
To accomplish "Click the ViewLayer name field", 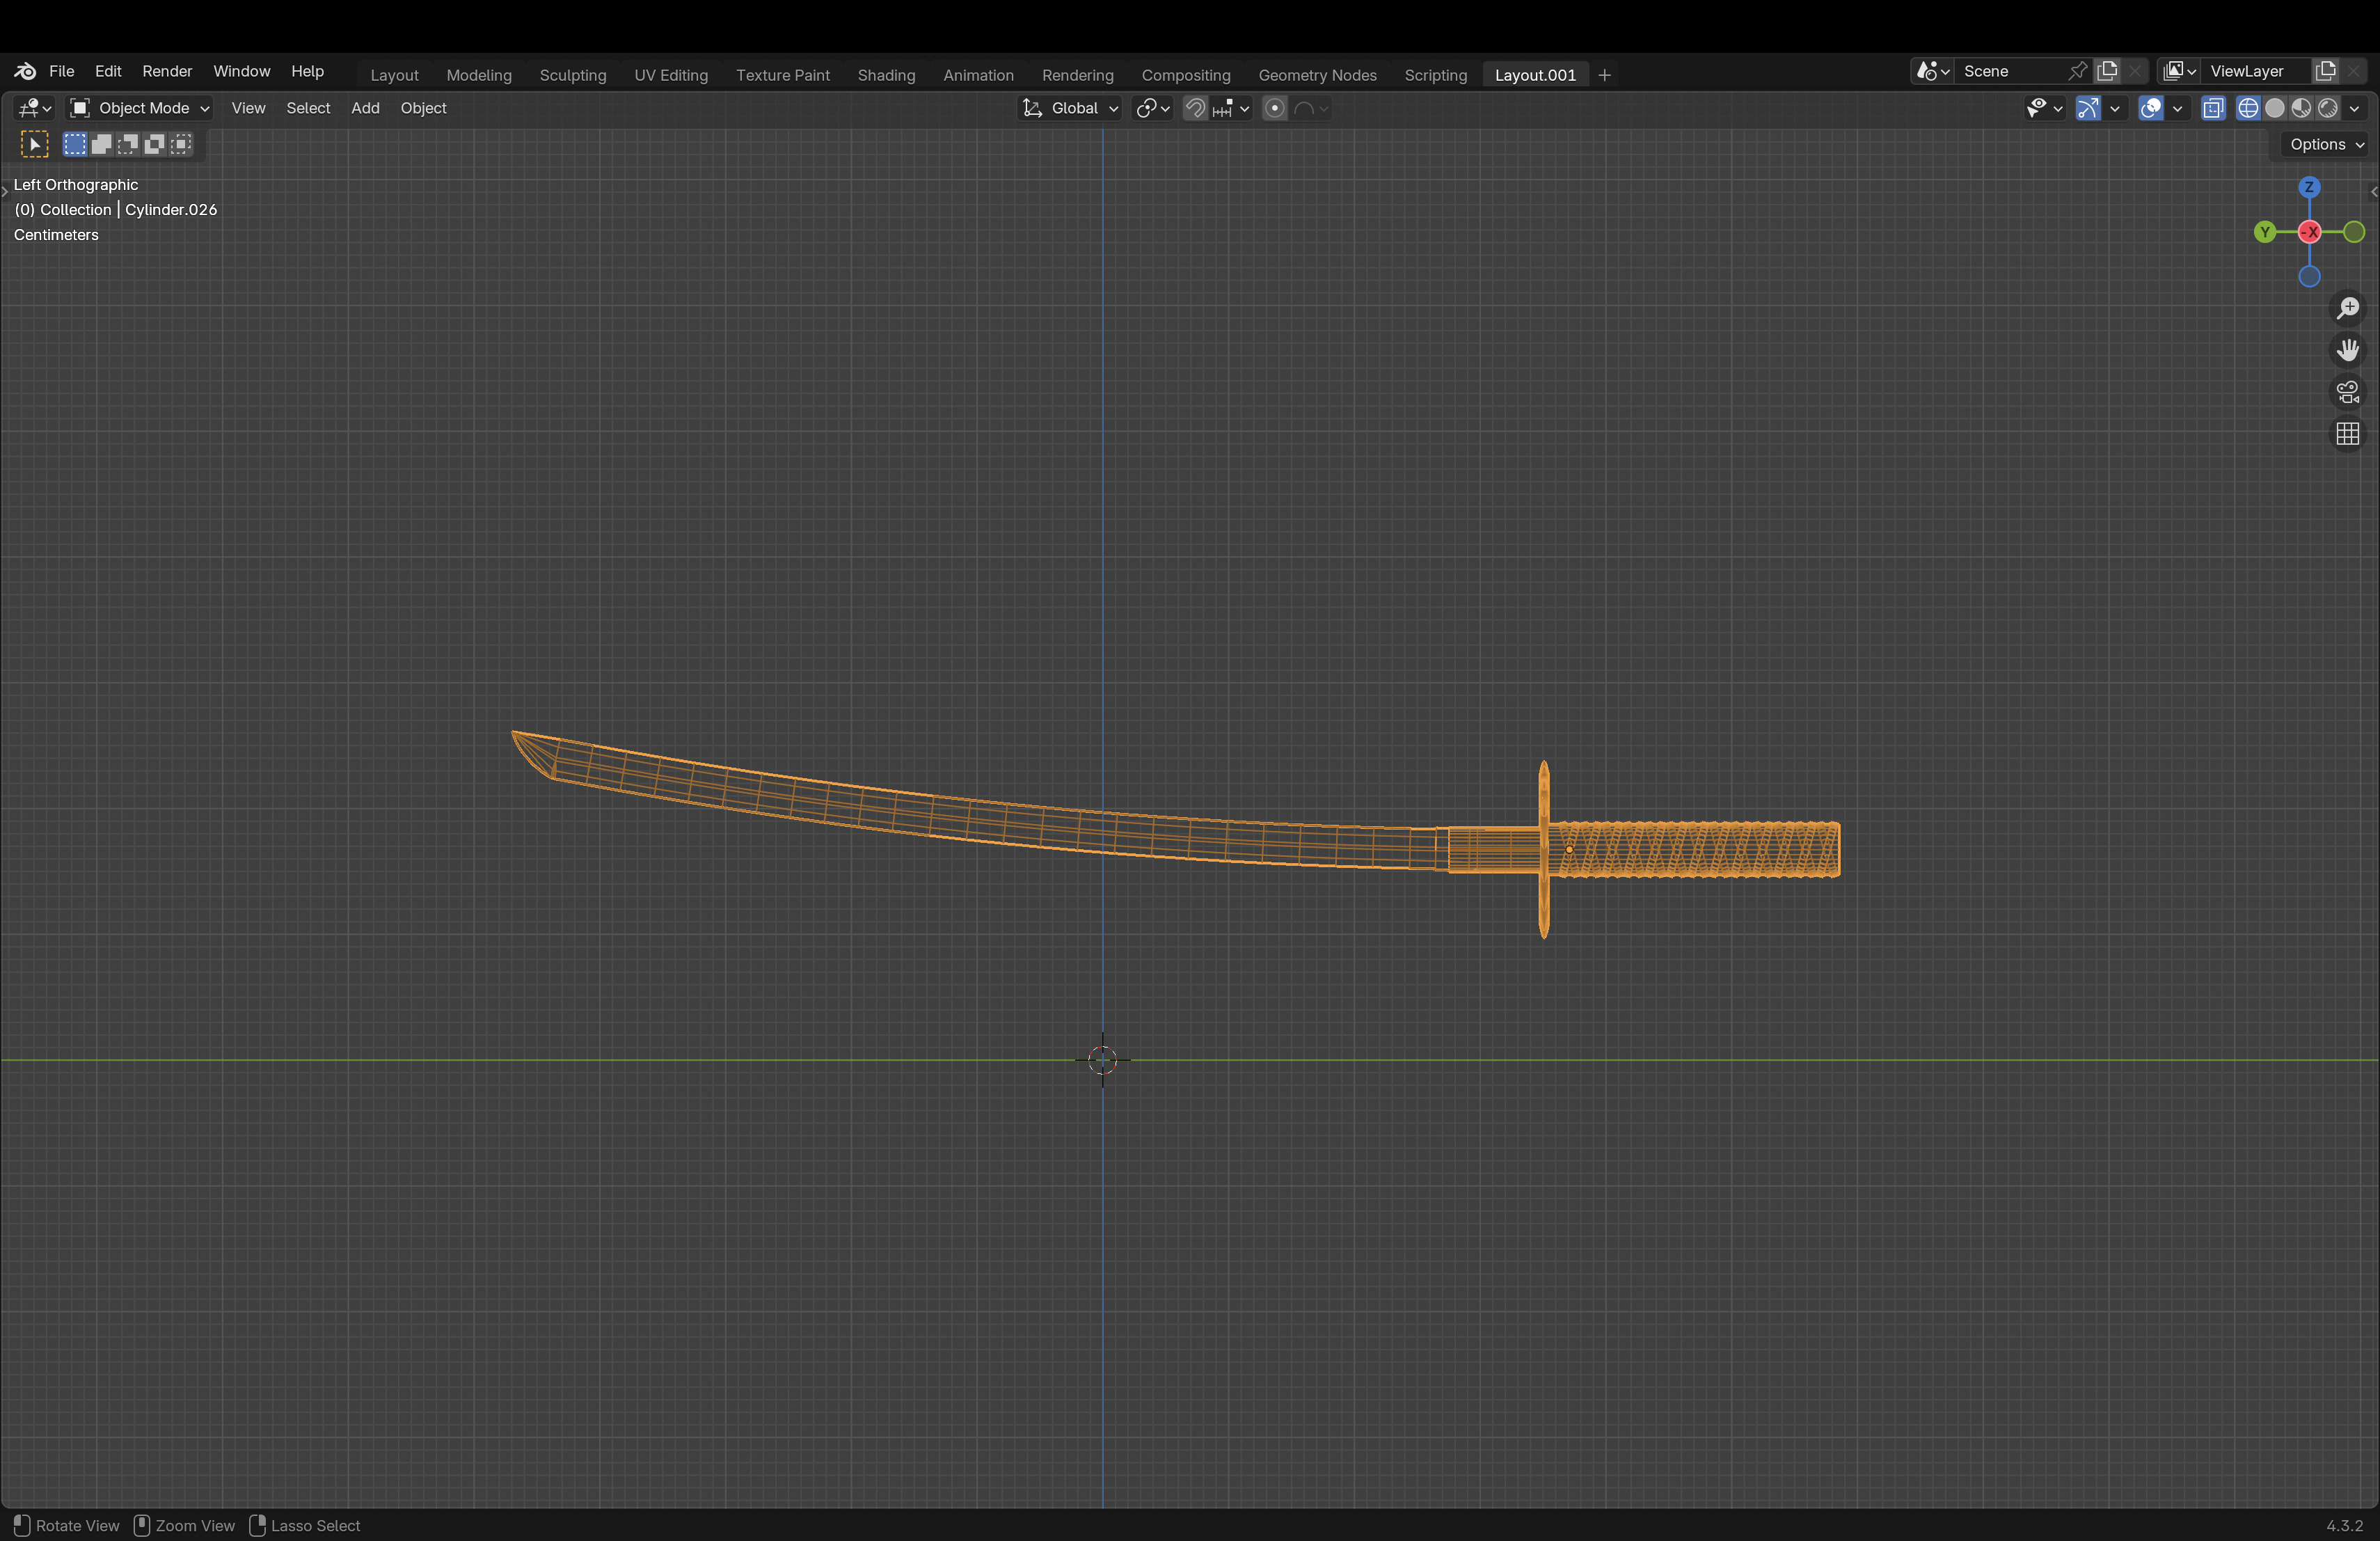I will tap(2256, 71).
